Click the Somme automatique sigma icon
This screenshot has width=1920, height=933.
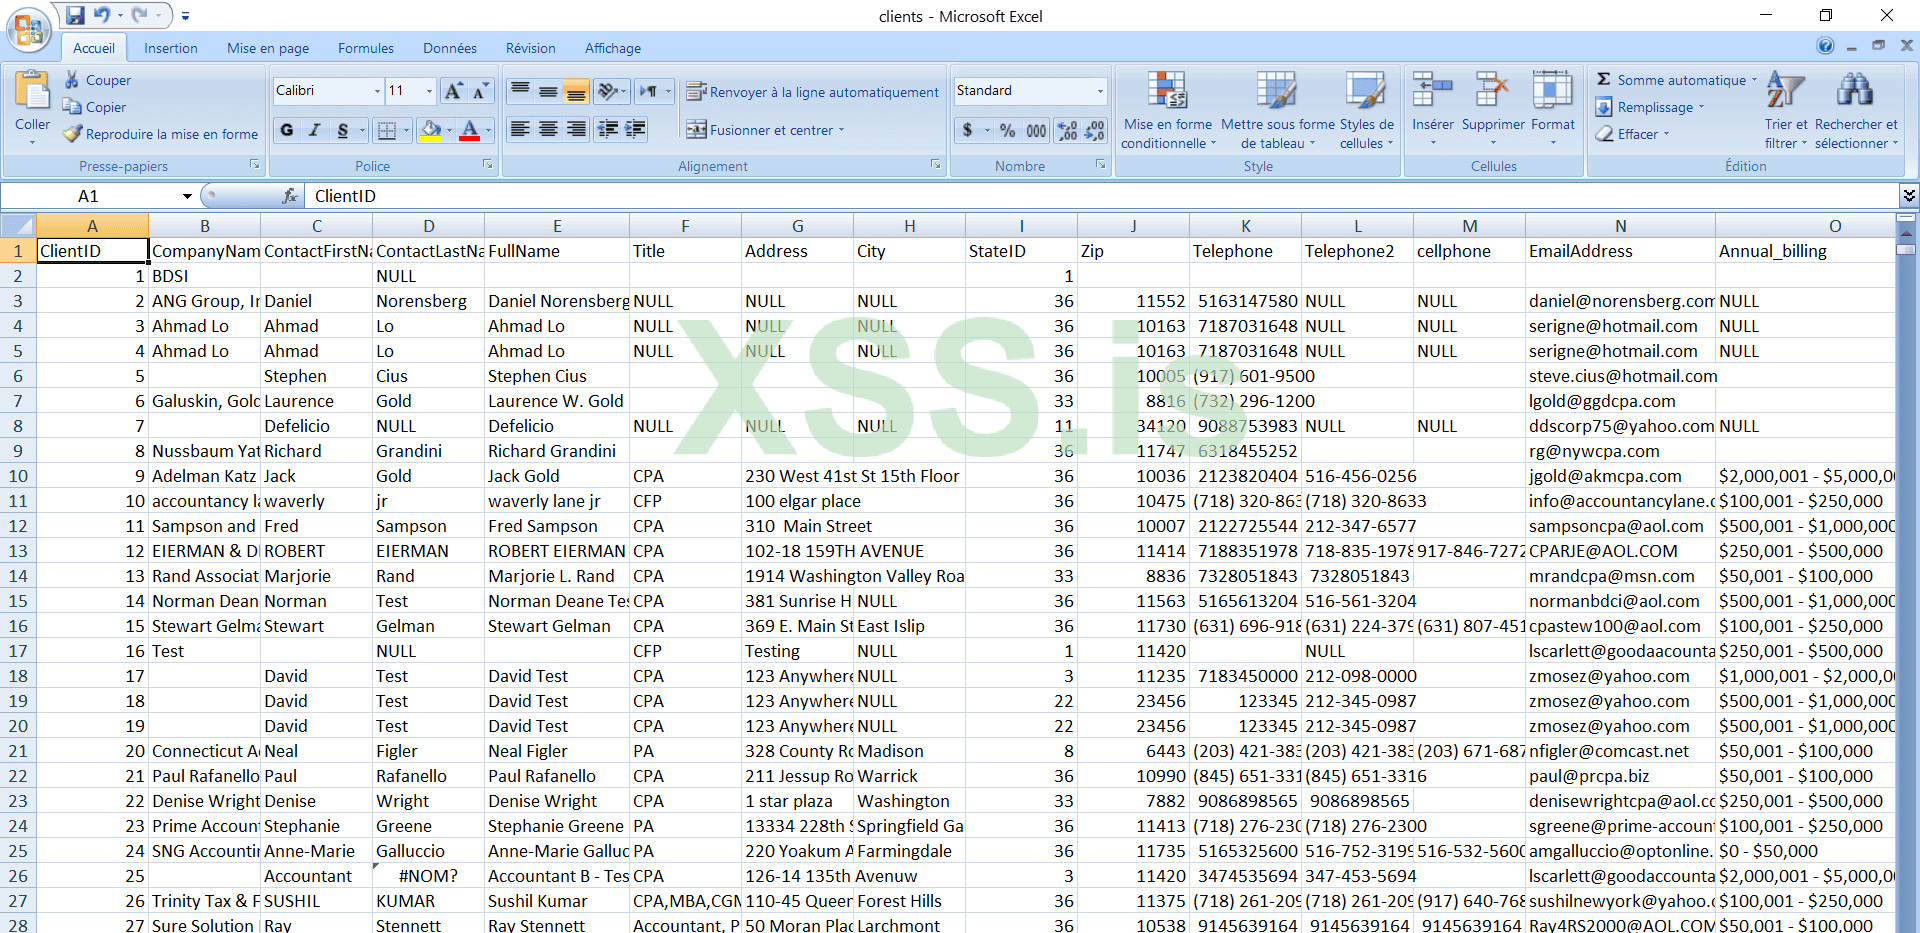click(1603, 80)
